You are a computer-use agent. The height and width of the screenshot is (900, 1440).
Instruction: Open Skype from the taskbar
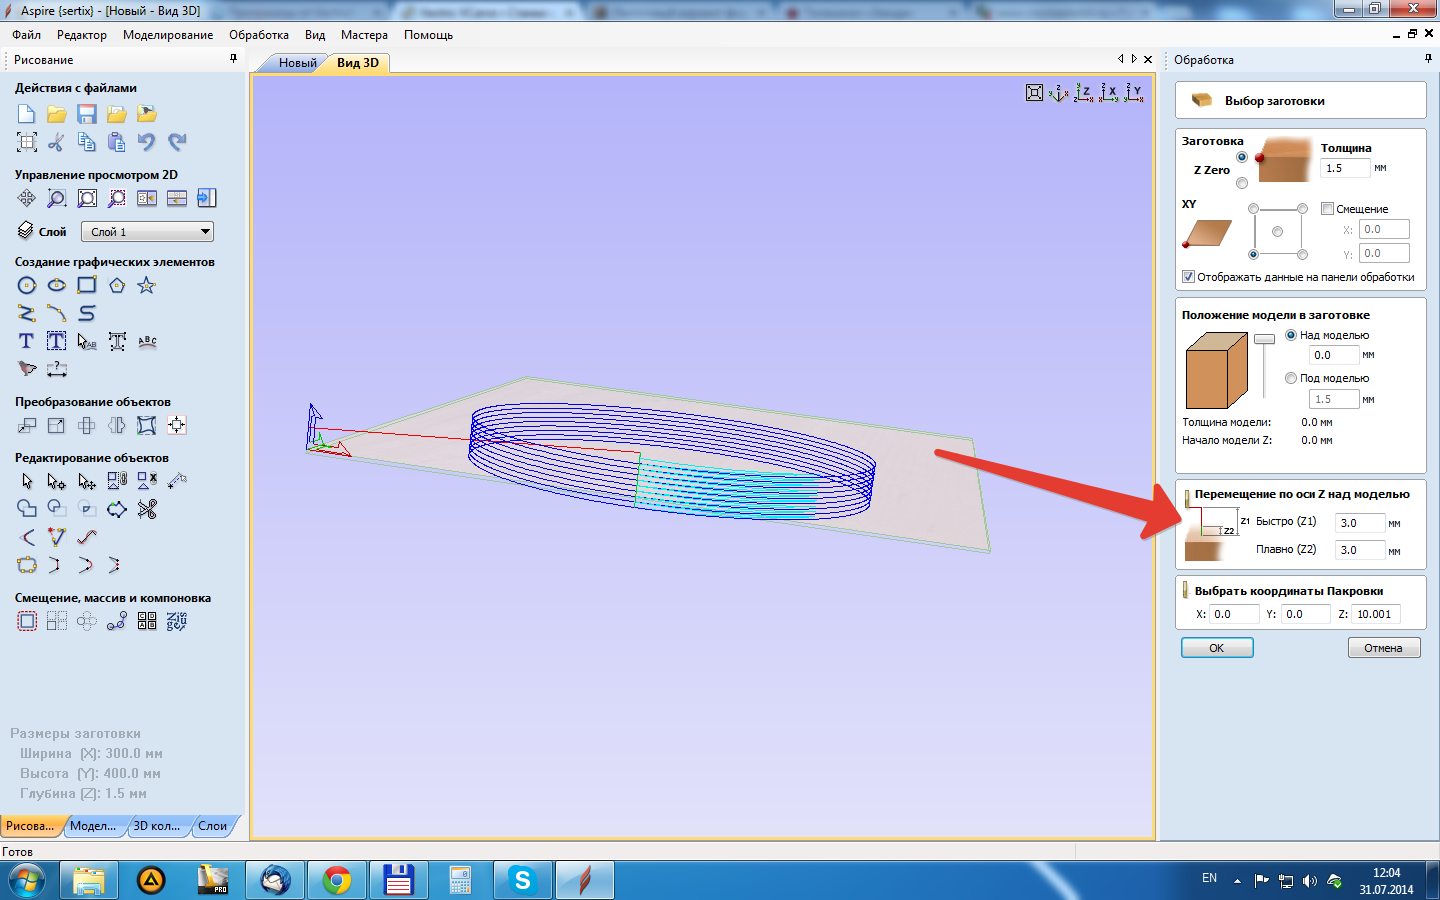point(522,881)
